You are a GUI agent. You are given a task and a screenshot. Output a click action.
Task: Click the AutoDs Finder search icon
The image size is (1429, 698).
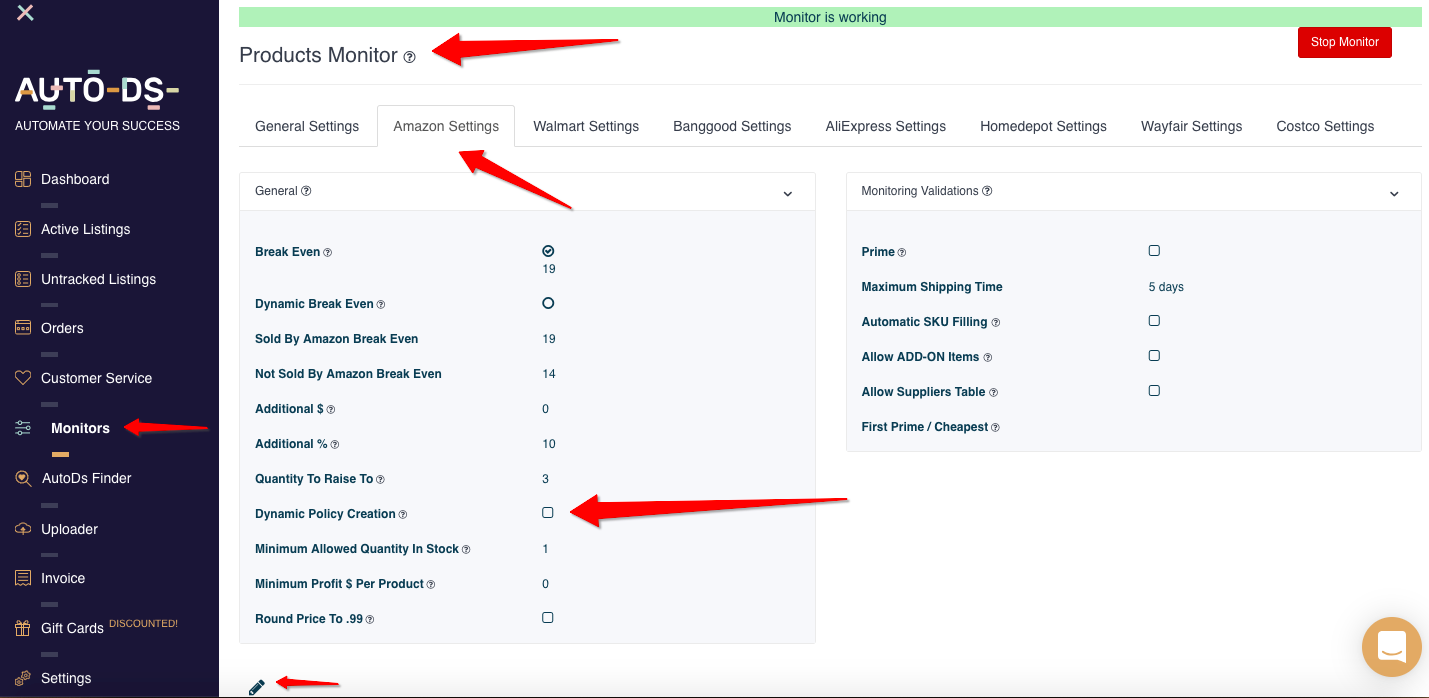[23, 478]
